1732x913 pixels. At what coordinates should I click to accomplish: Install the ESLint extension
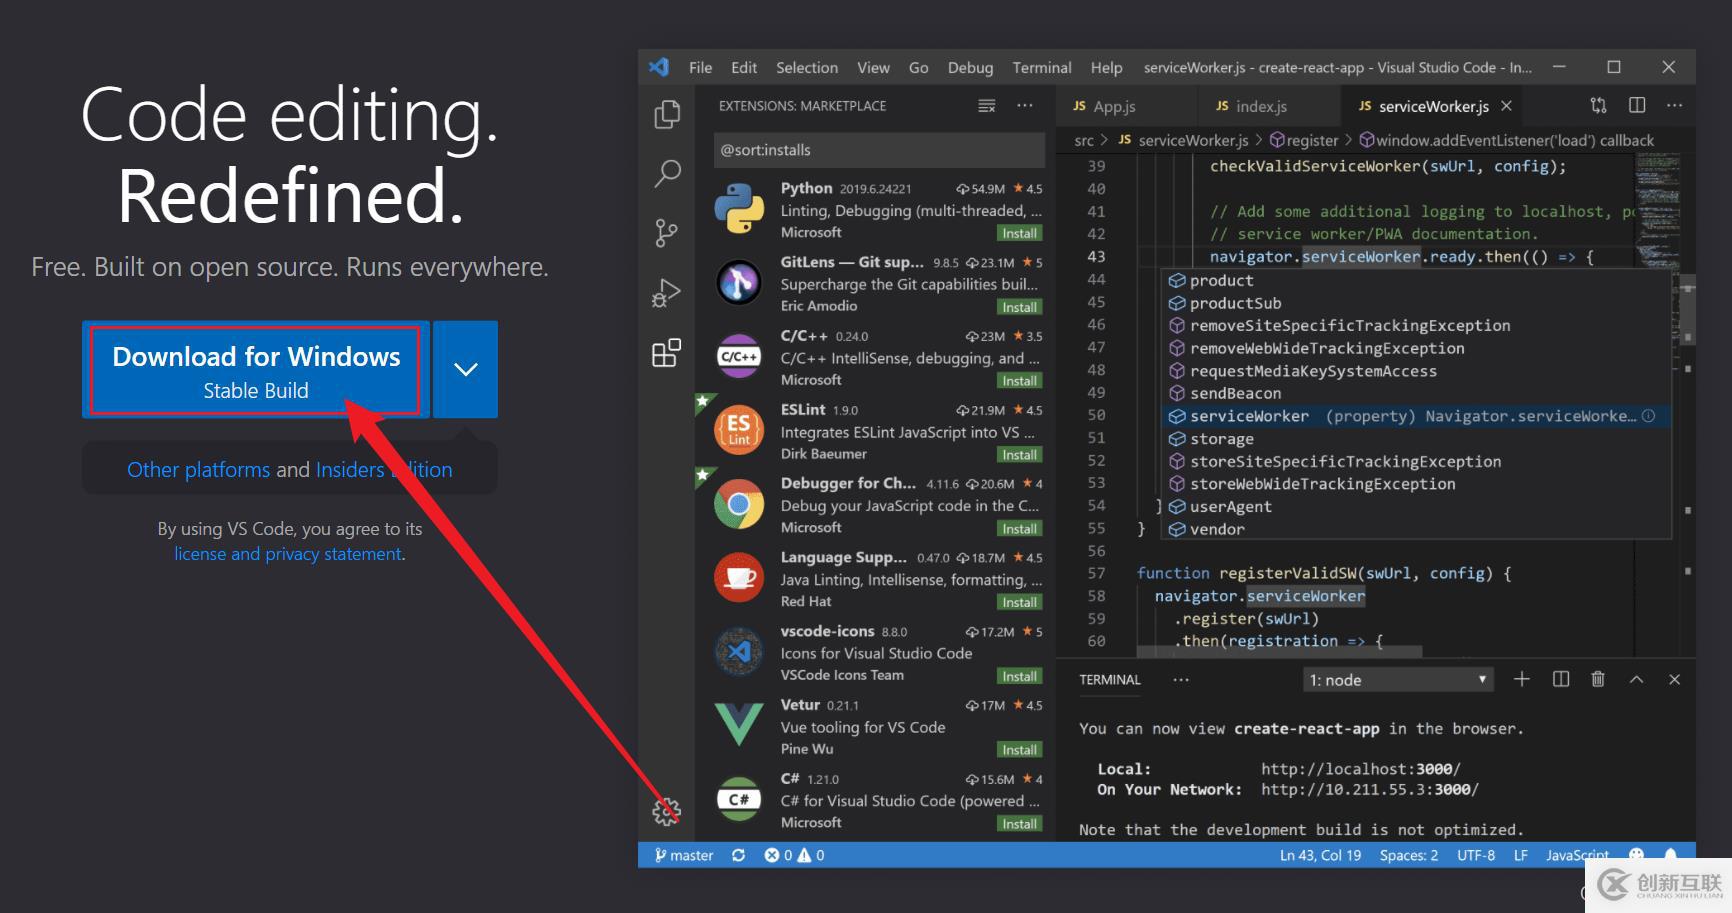[1019, 455]
